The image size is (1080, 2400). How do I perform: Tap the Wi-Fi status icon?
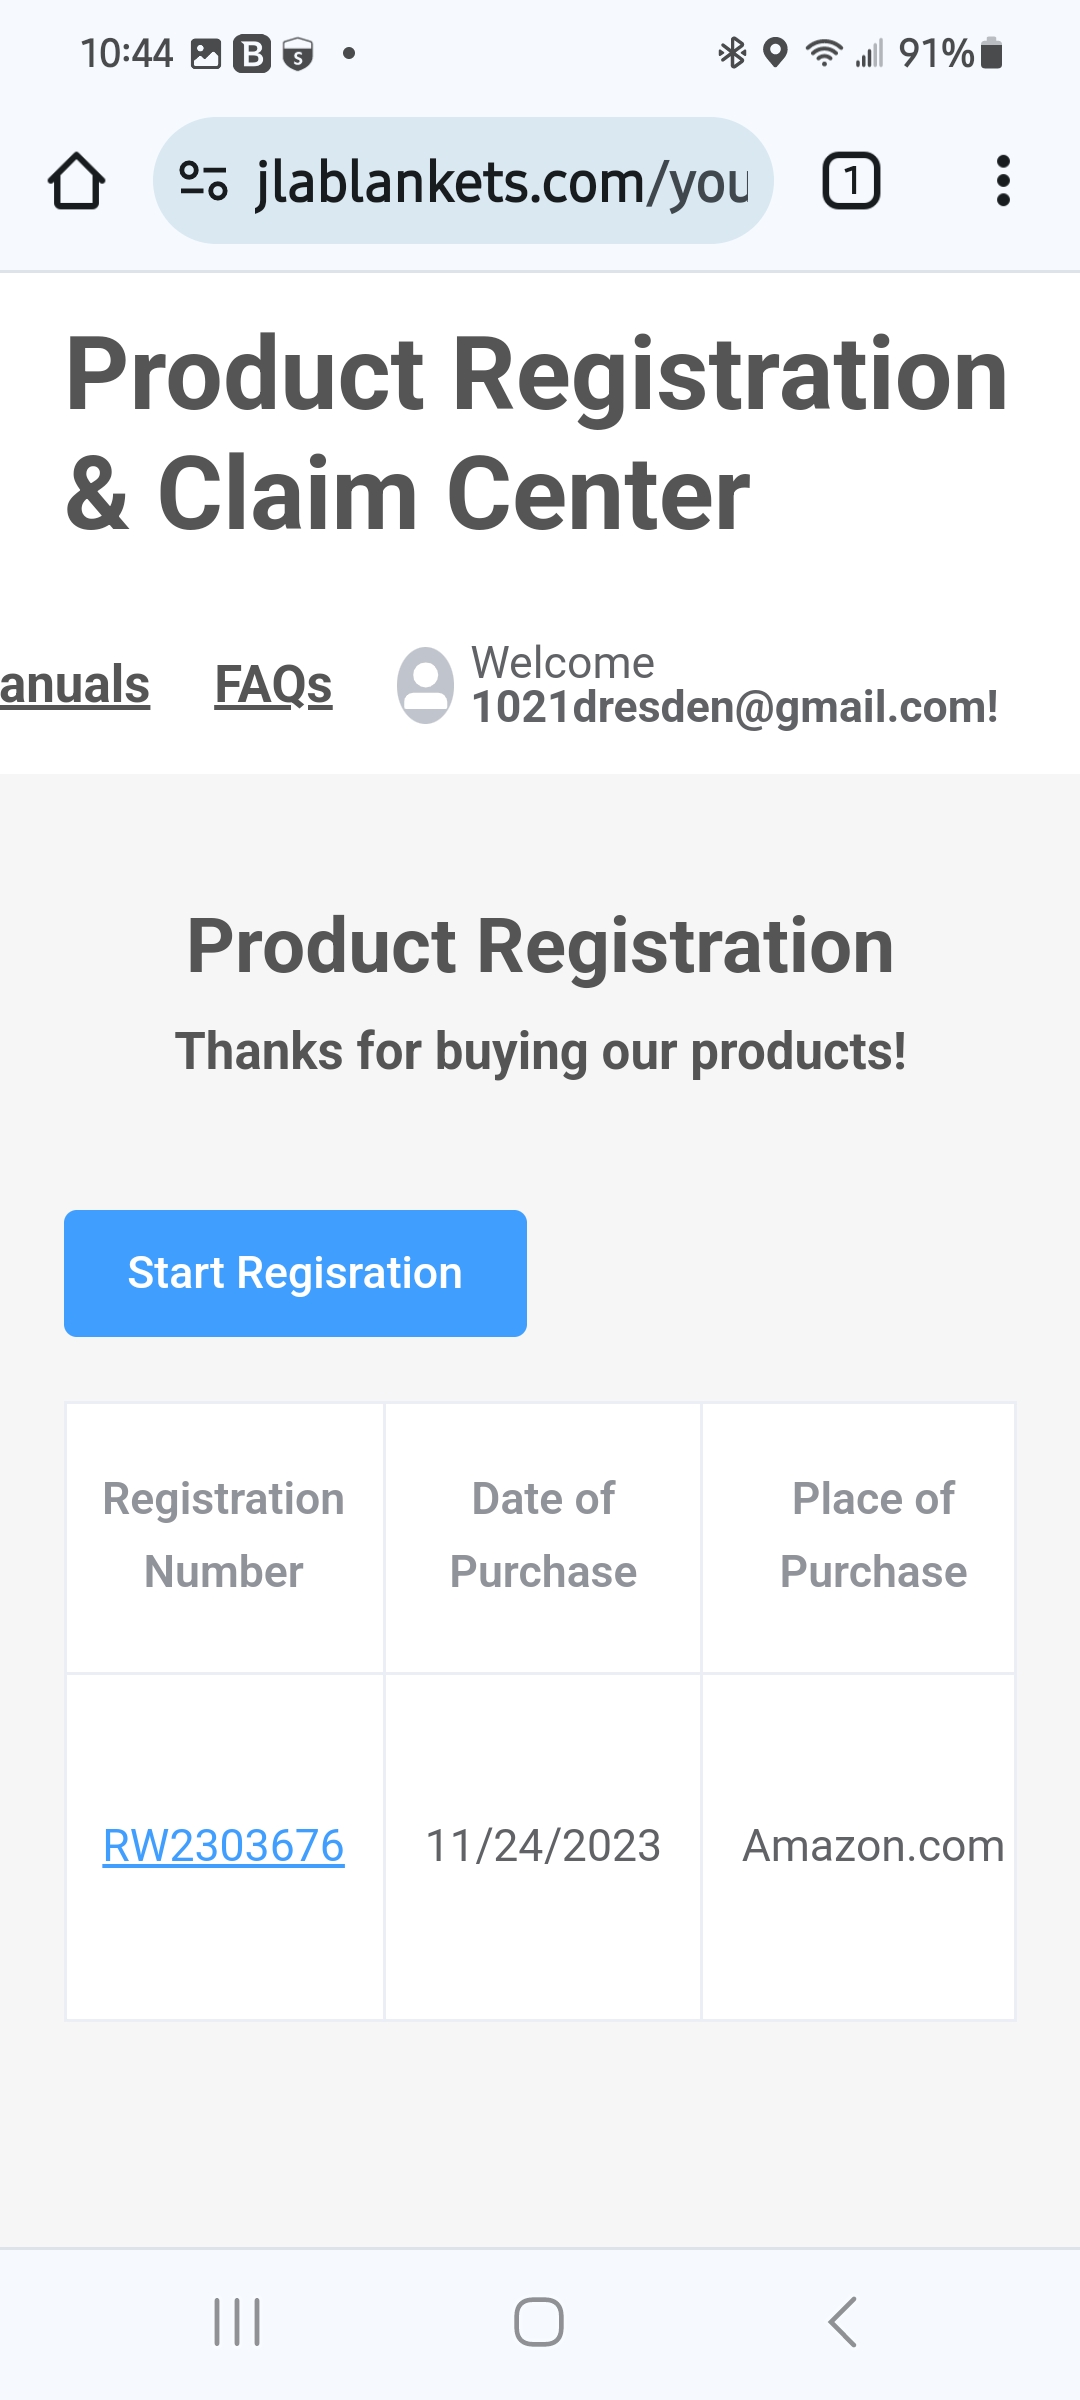824,53
